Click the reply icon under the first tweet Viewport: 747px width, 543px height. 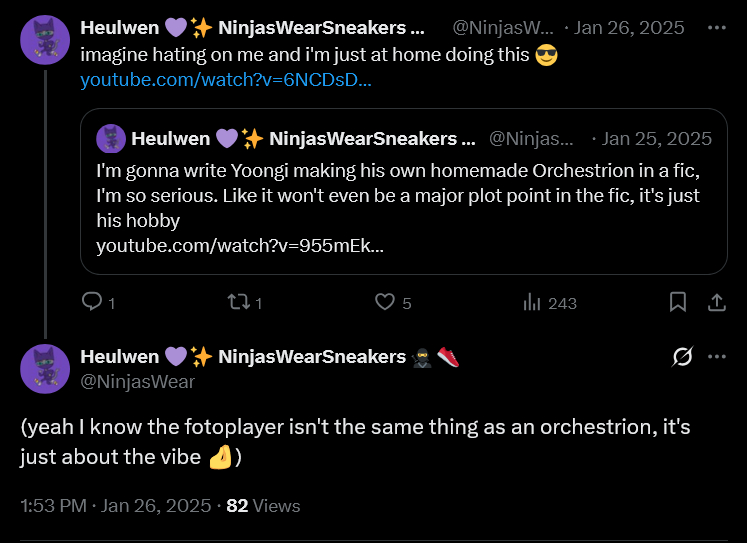(x=92, y=302)
